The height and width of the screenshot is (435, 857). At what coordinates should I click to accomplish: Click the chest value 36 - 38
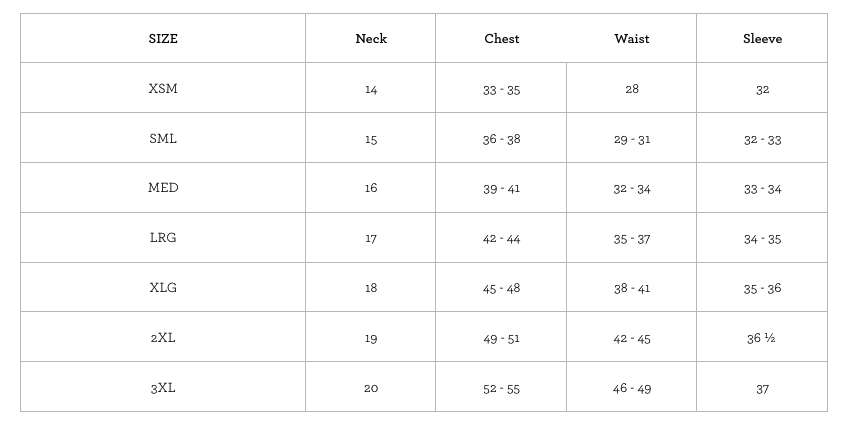point(502,139)
